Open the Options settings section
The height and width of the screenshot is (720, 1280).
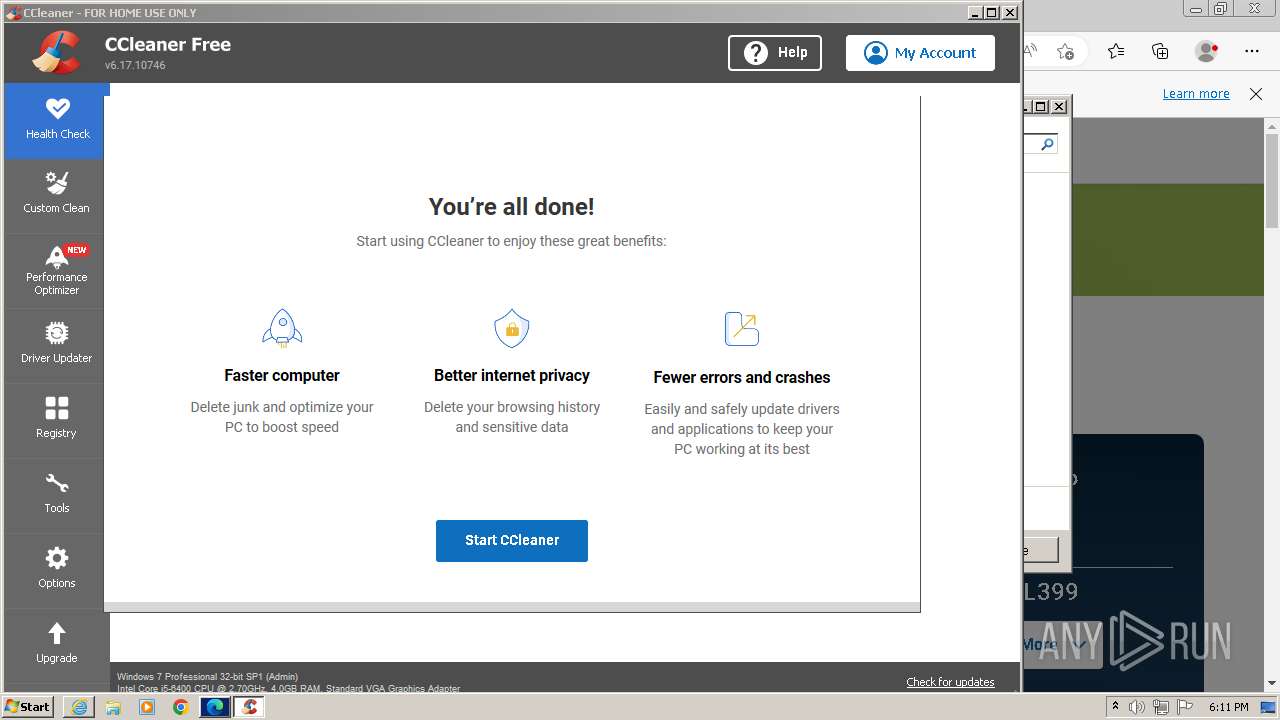click(x=57, y=571)
